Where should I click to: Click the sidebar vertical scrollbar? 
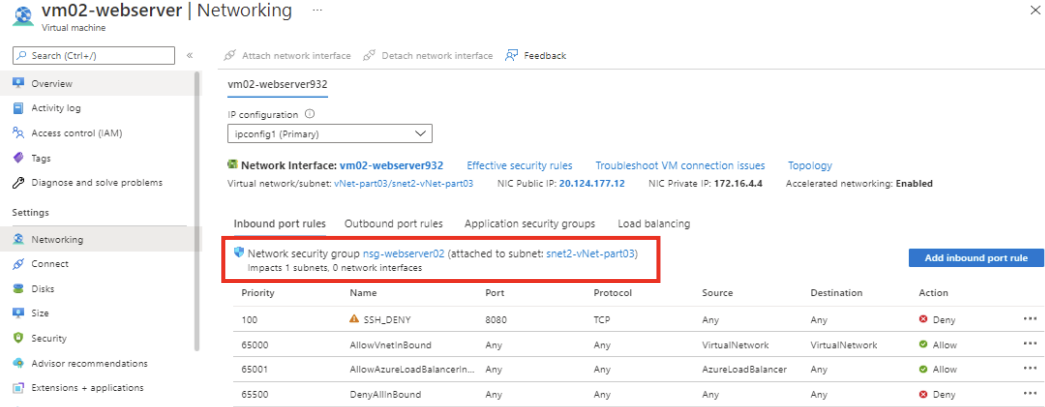click(x=196, y=210)
